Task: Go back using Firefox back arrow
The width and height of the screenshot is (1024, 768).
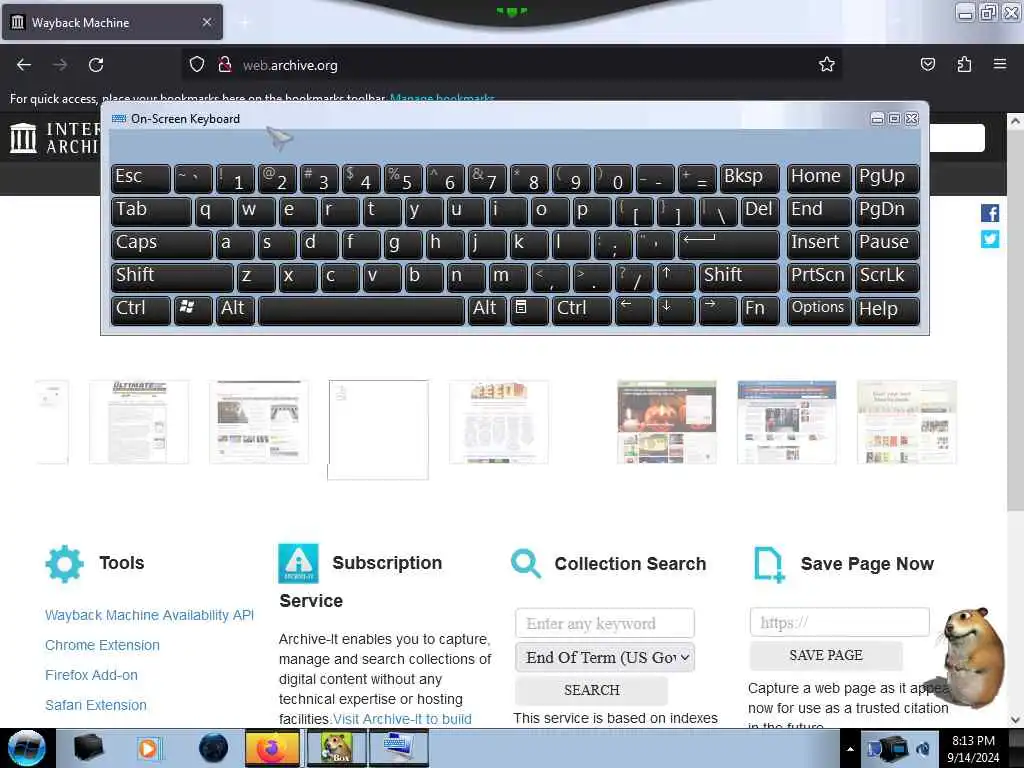Action: tap(24, 65)
